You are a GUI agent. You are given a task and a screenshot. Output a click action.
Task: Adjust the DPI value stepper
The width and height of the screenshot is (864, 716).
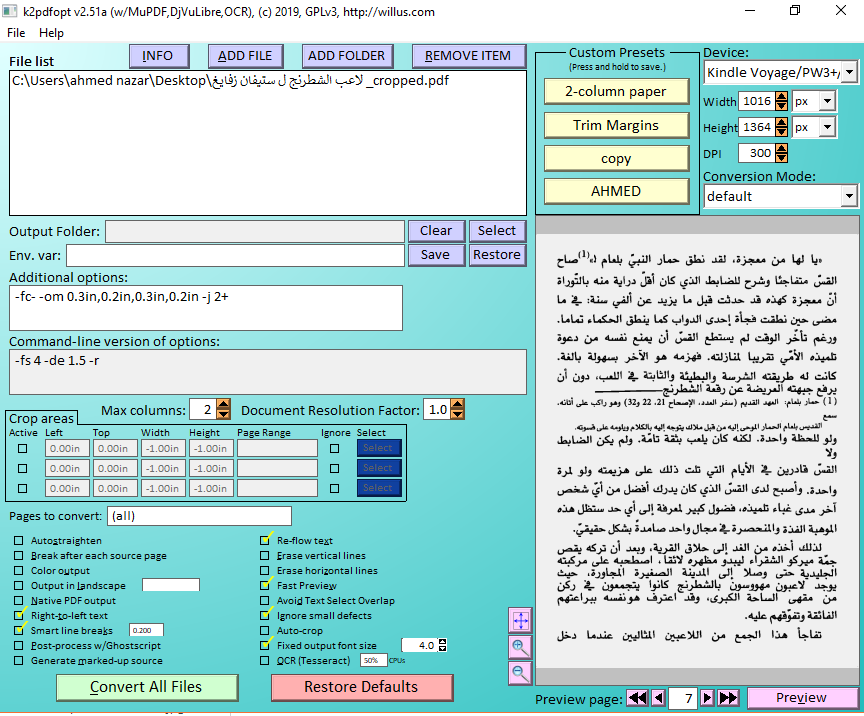point(781,153)
